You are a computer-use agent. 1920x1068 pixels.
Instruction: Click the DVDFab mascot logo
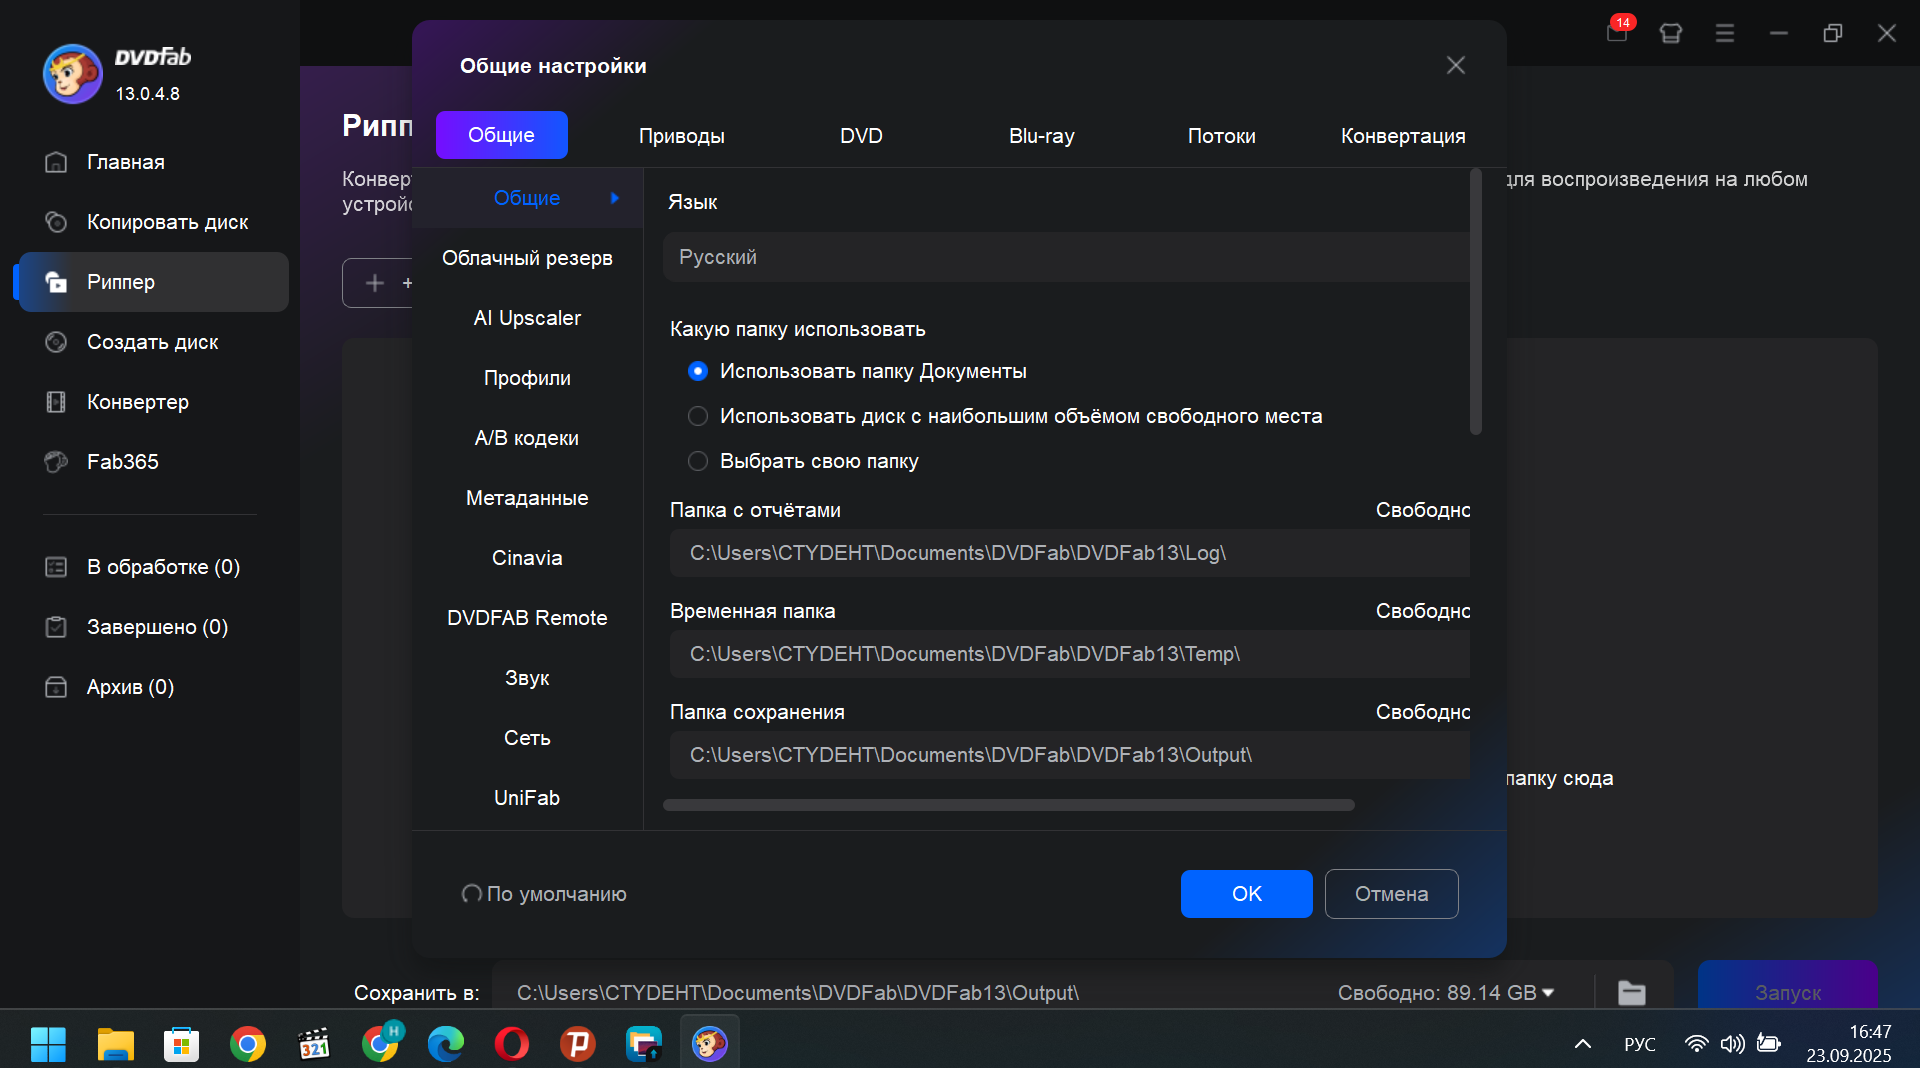click(x=72, y=74)
